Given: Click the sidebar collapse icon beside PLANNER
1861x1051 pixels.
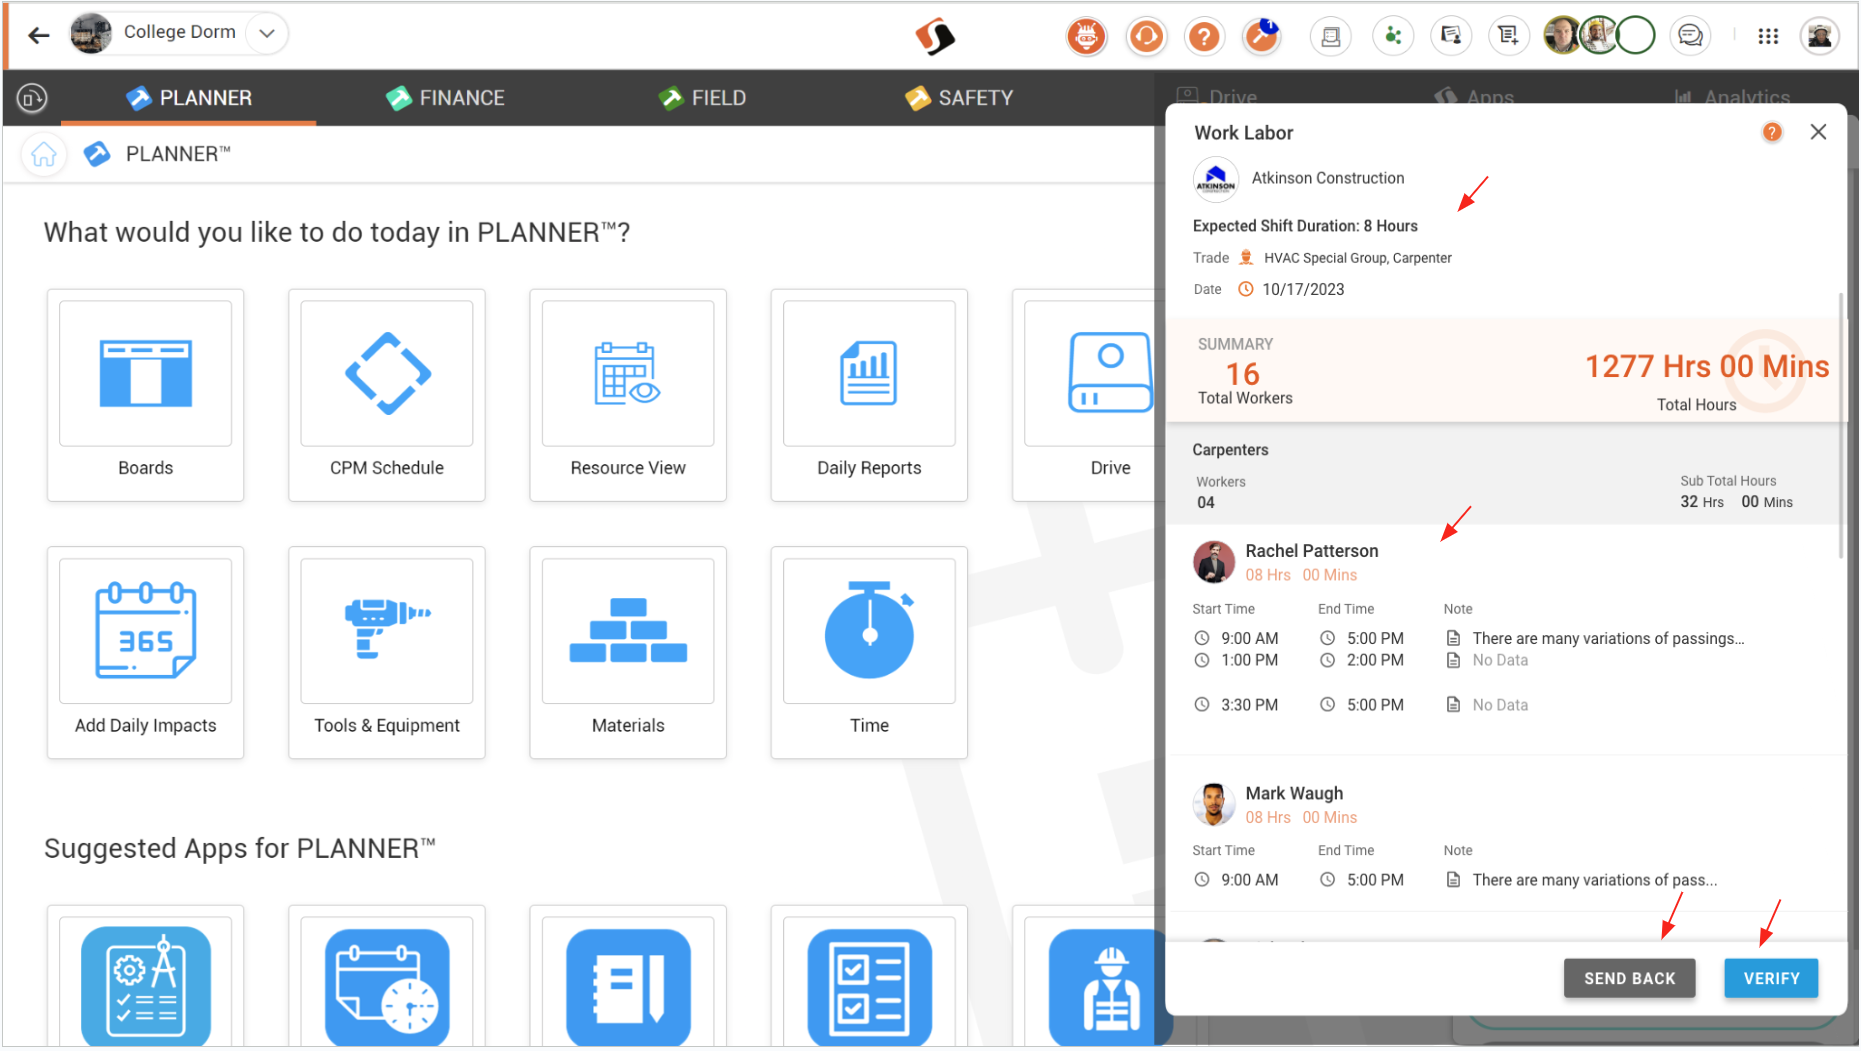Looking at the screenshot, I should [32, 98].
